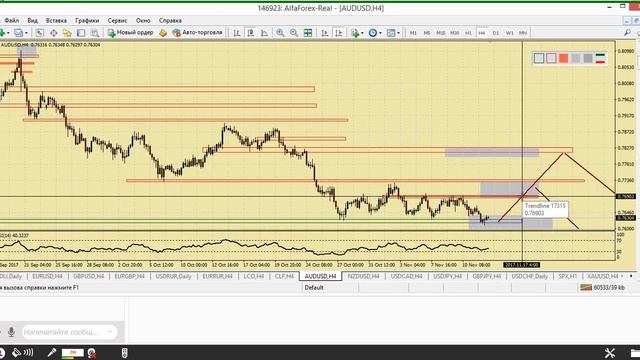Switch to the CLF,H4 chart tab
Viewport: 640px width, 360px height.
point(284,276)
